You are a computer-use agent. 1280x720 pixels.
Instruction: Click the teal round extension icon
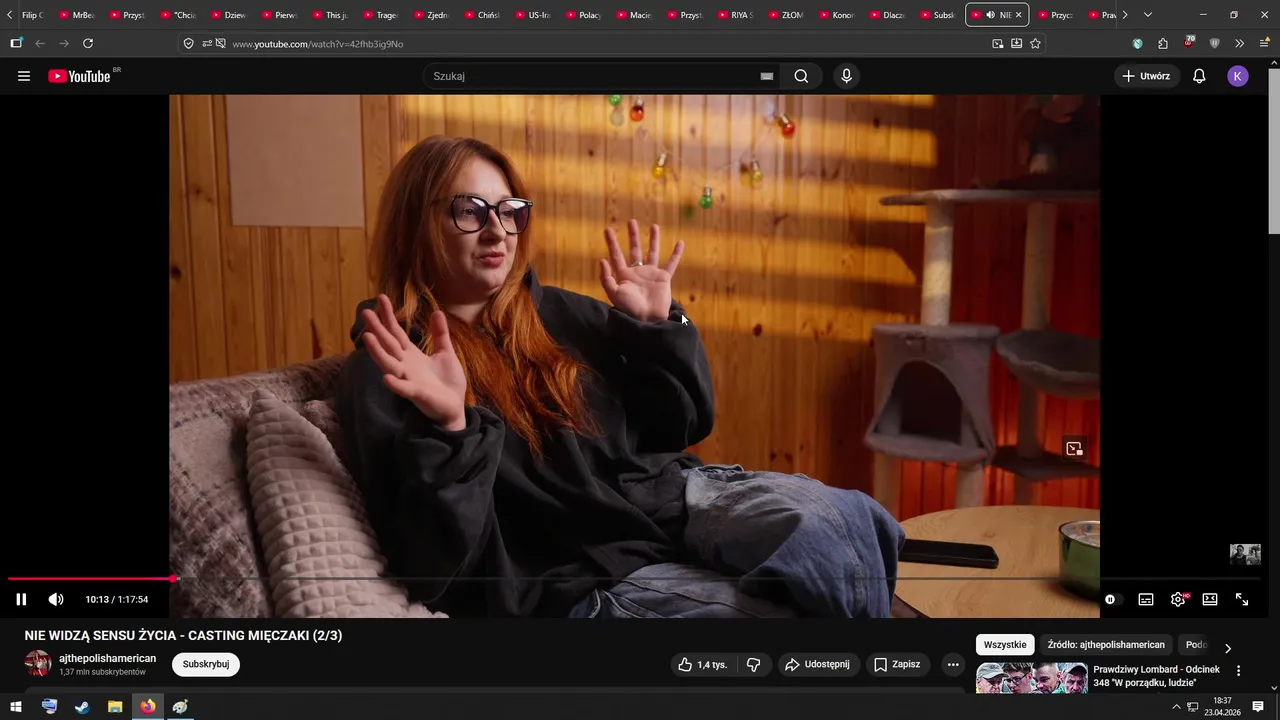(1137, 43)
